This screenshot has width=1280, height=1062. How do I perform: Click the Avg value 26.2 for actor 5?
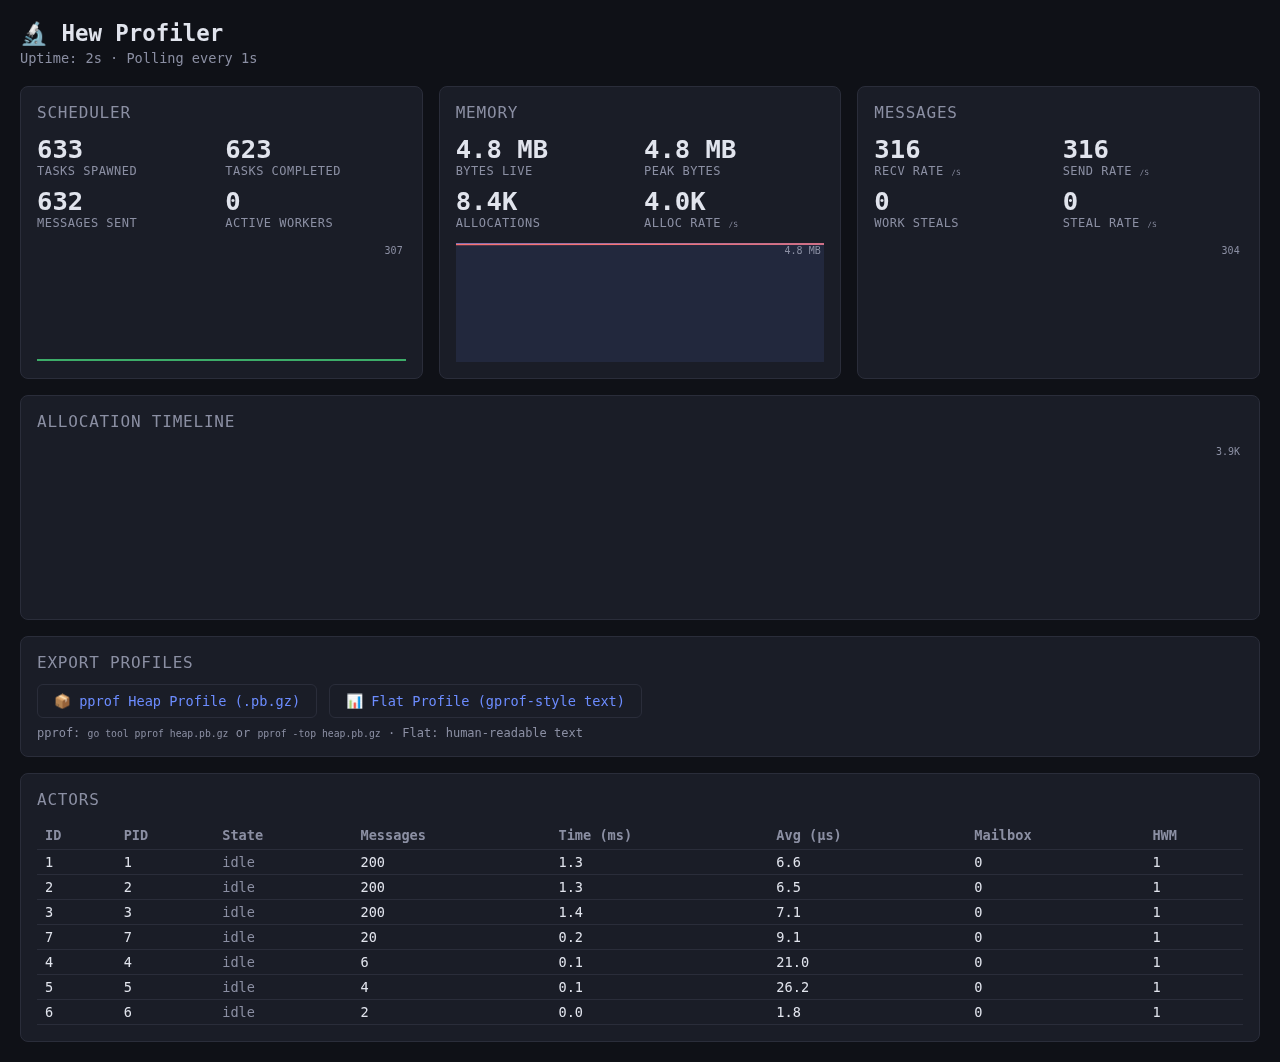coord(792,987)
